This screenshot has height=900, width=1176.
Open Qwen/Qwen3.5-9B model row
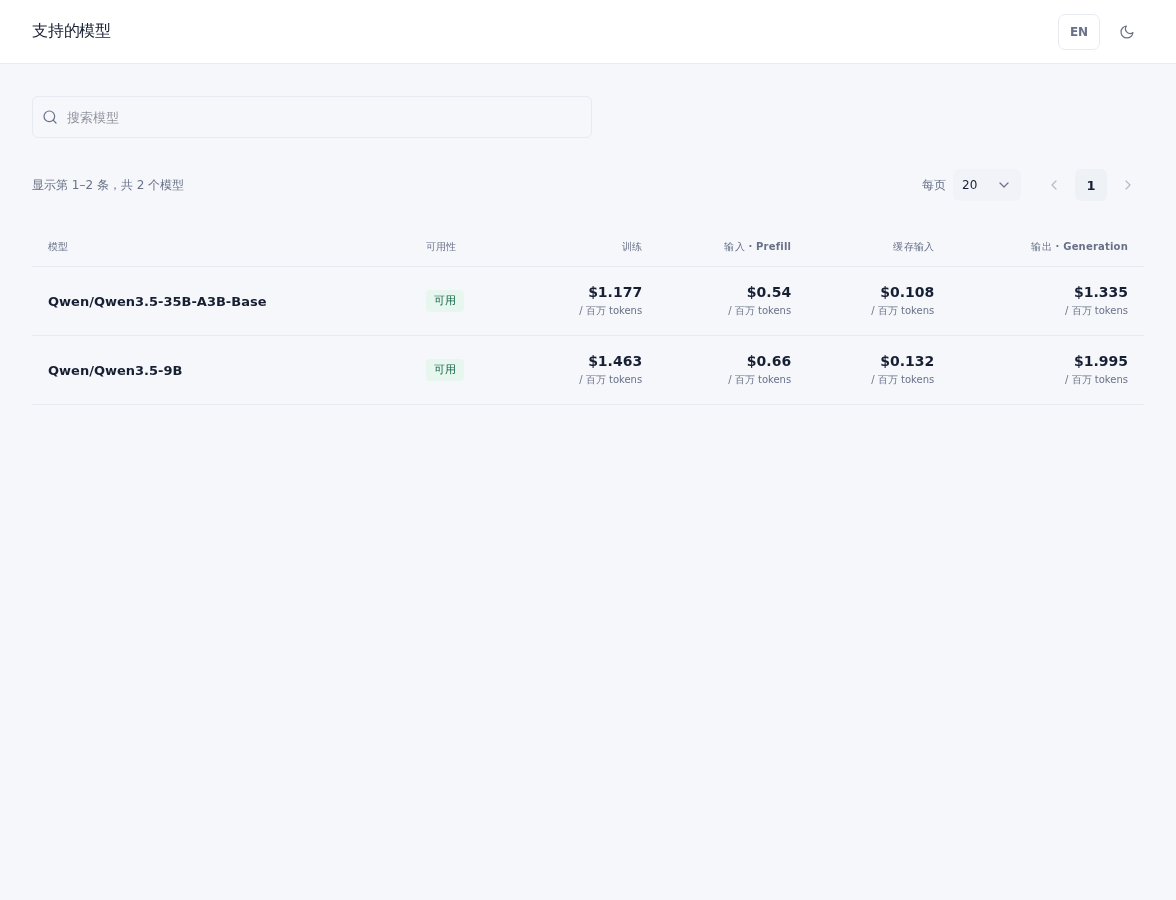tap(588, 370)
